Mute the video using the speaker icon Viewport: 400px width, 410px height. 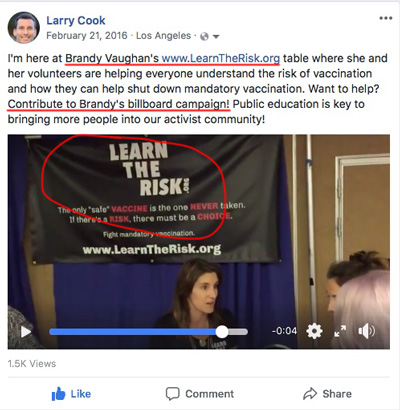[x=366, y=331]
